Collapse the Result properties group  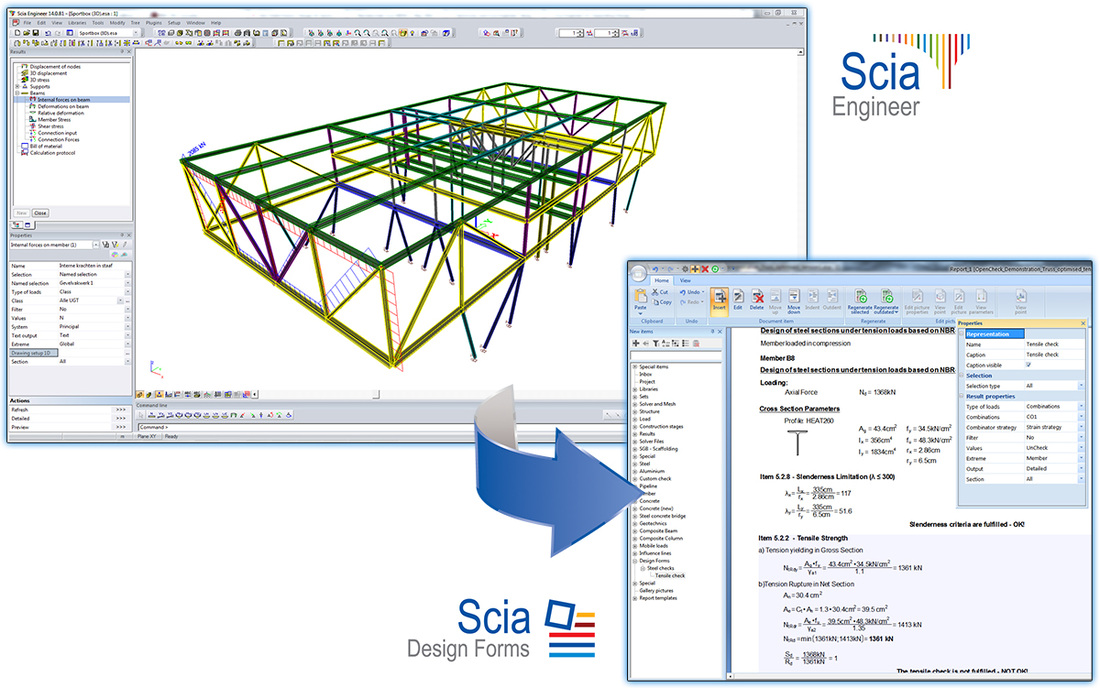(962, 396)
